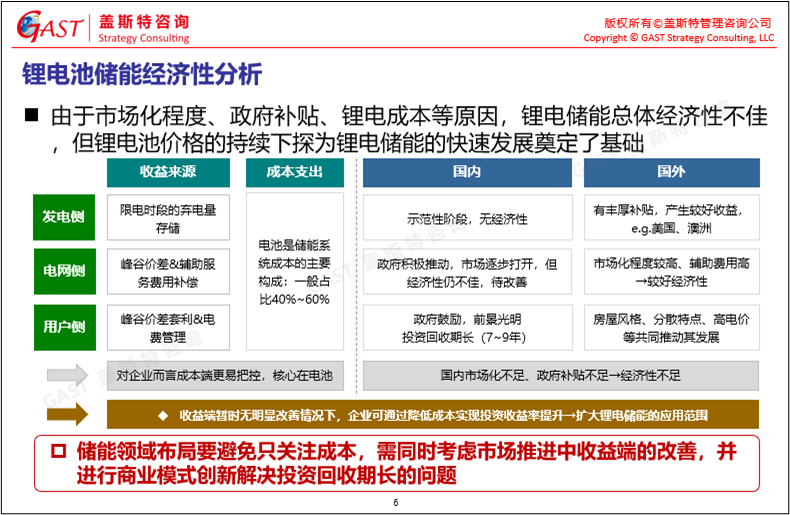Click the 限电时段的弃电量存储 cell
The height and width of the screenshot is (515, 790).
point(167,218)
